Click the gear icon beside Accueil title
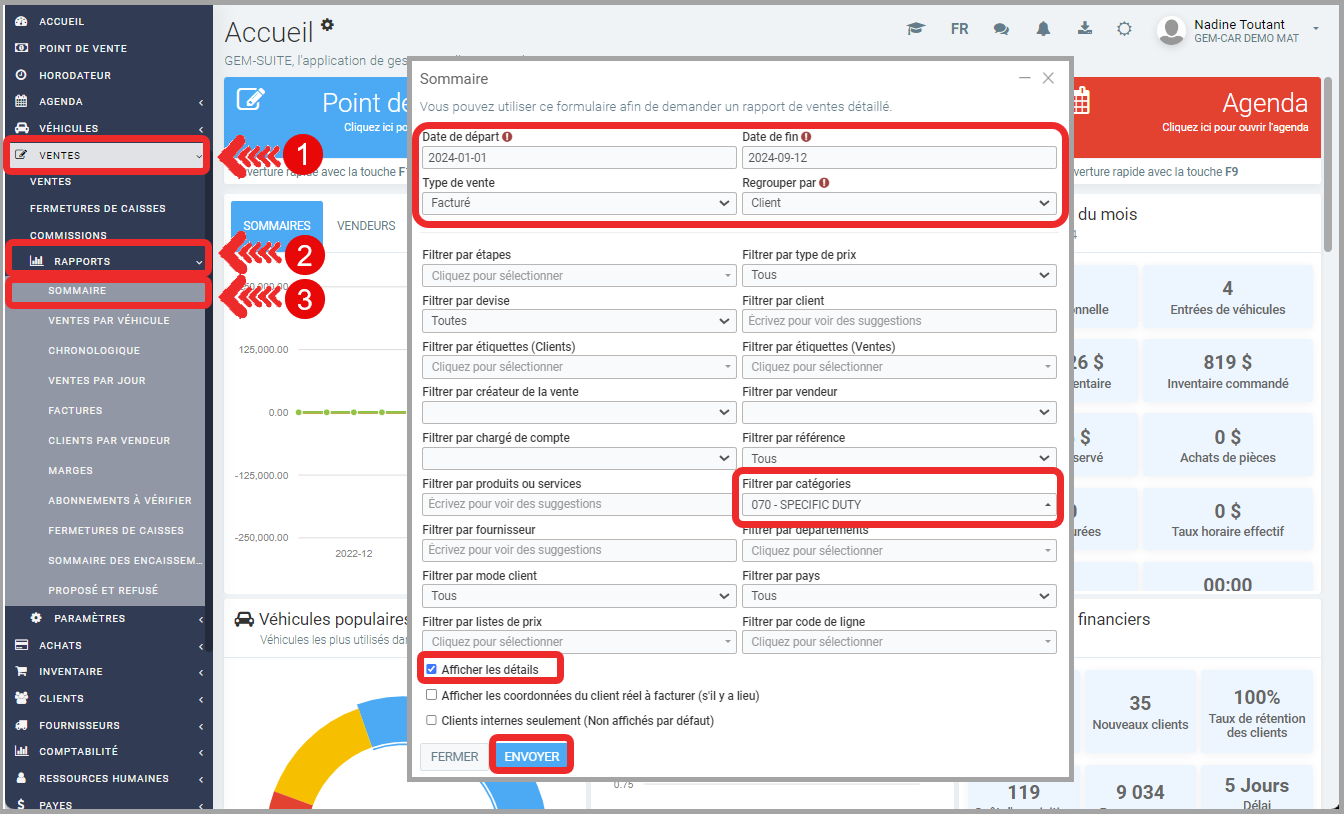Image resolution: width=1344 pixels, height=814 pixels. tap(327, 24)
